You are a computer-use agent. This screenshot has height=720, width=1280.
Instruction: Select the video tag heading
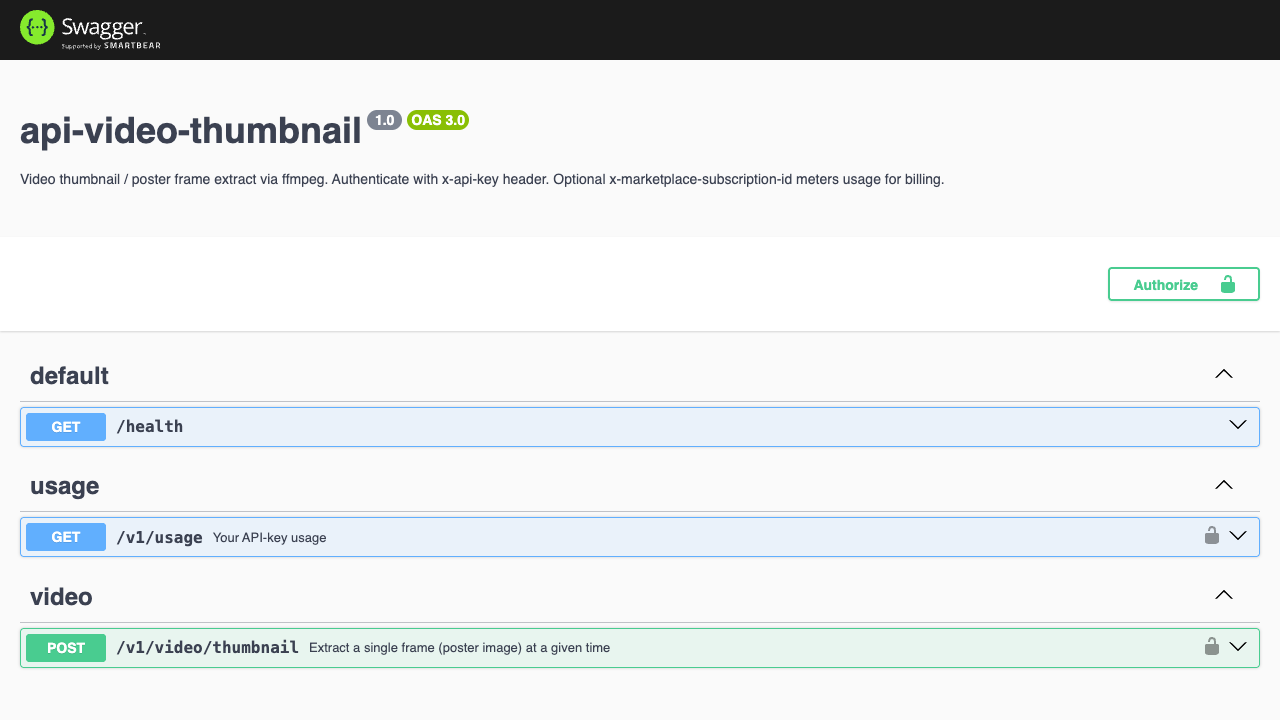coord(61,597)
